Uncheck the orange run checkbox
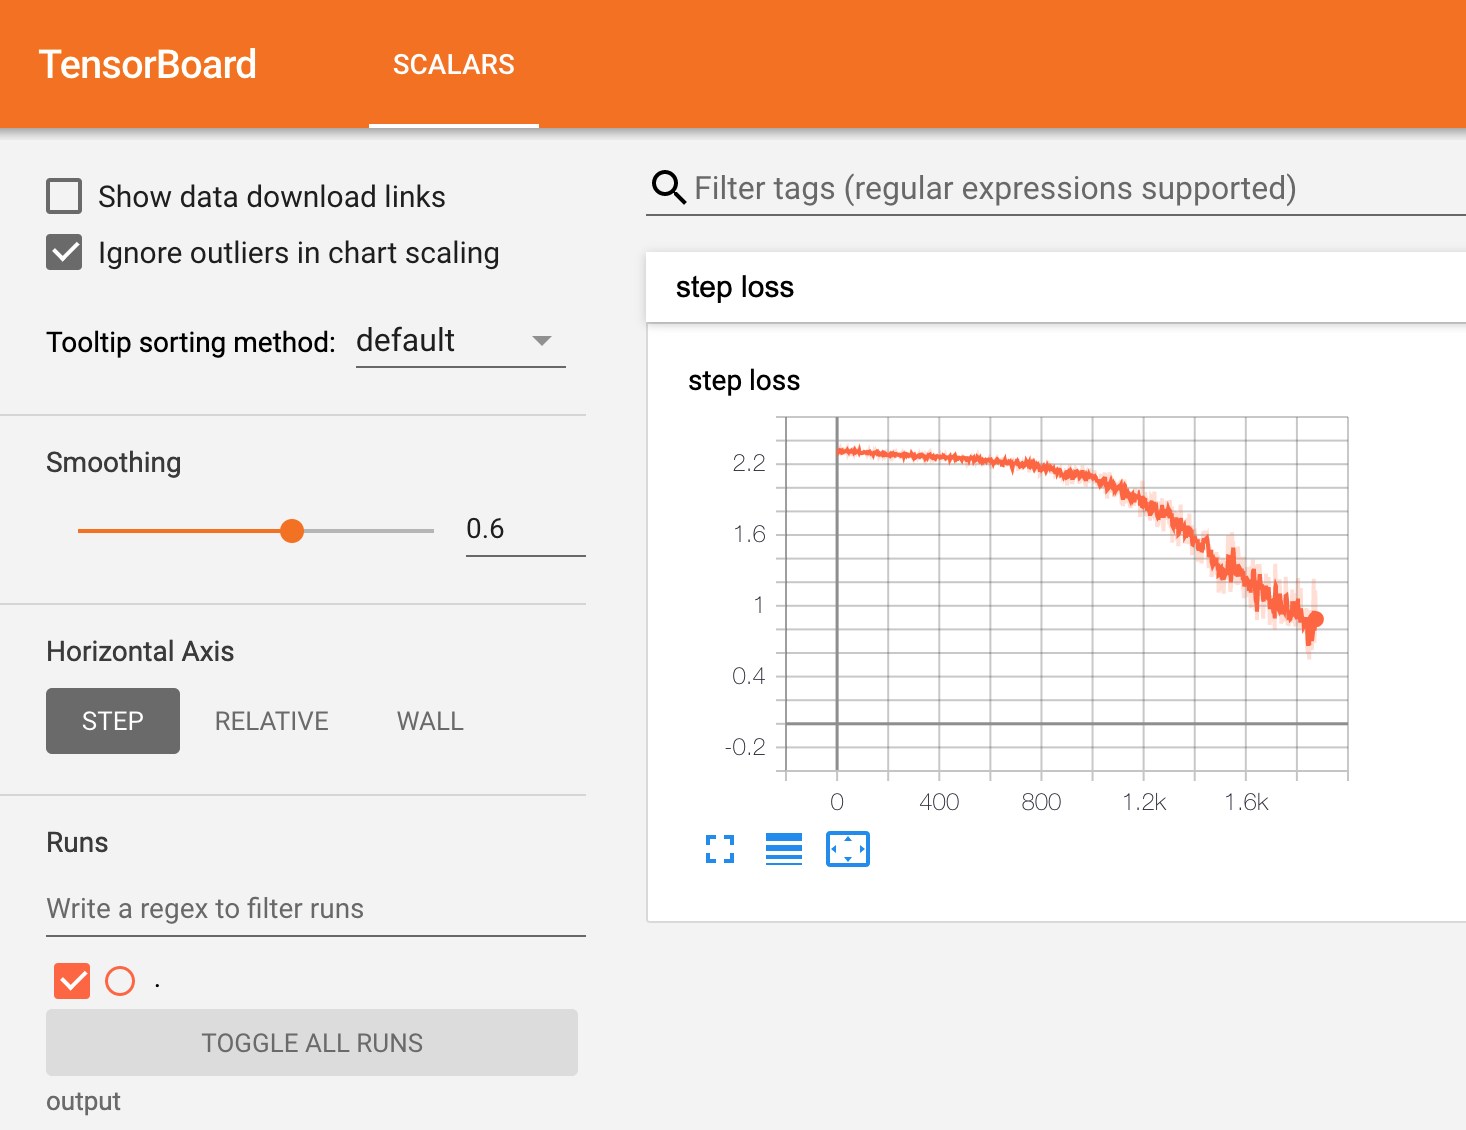The height and width of the screenshot is (1130, 1466). click(72, 981)
